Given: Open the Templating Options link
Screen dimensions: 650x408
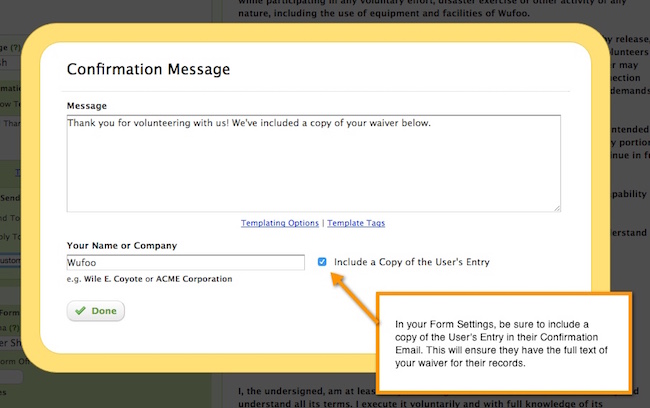Looking at the screenshot, I should click(x=280, y=223).
